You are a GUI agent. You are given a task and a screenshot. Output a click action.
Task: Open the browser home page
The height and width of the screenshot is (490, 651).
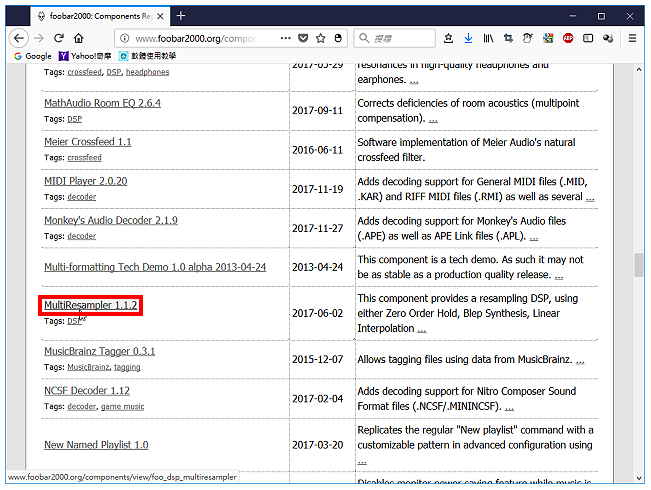click(x=78, y=39)
